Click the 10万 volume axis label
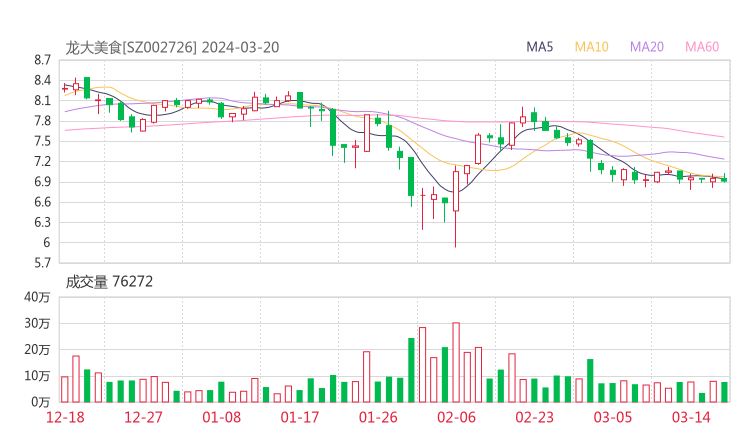The image size is (740, 440). [x=37, y=376]
